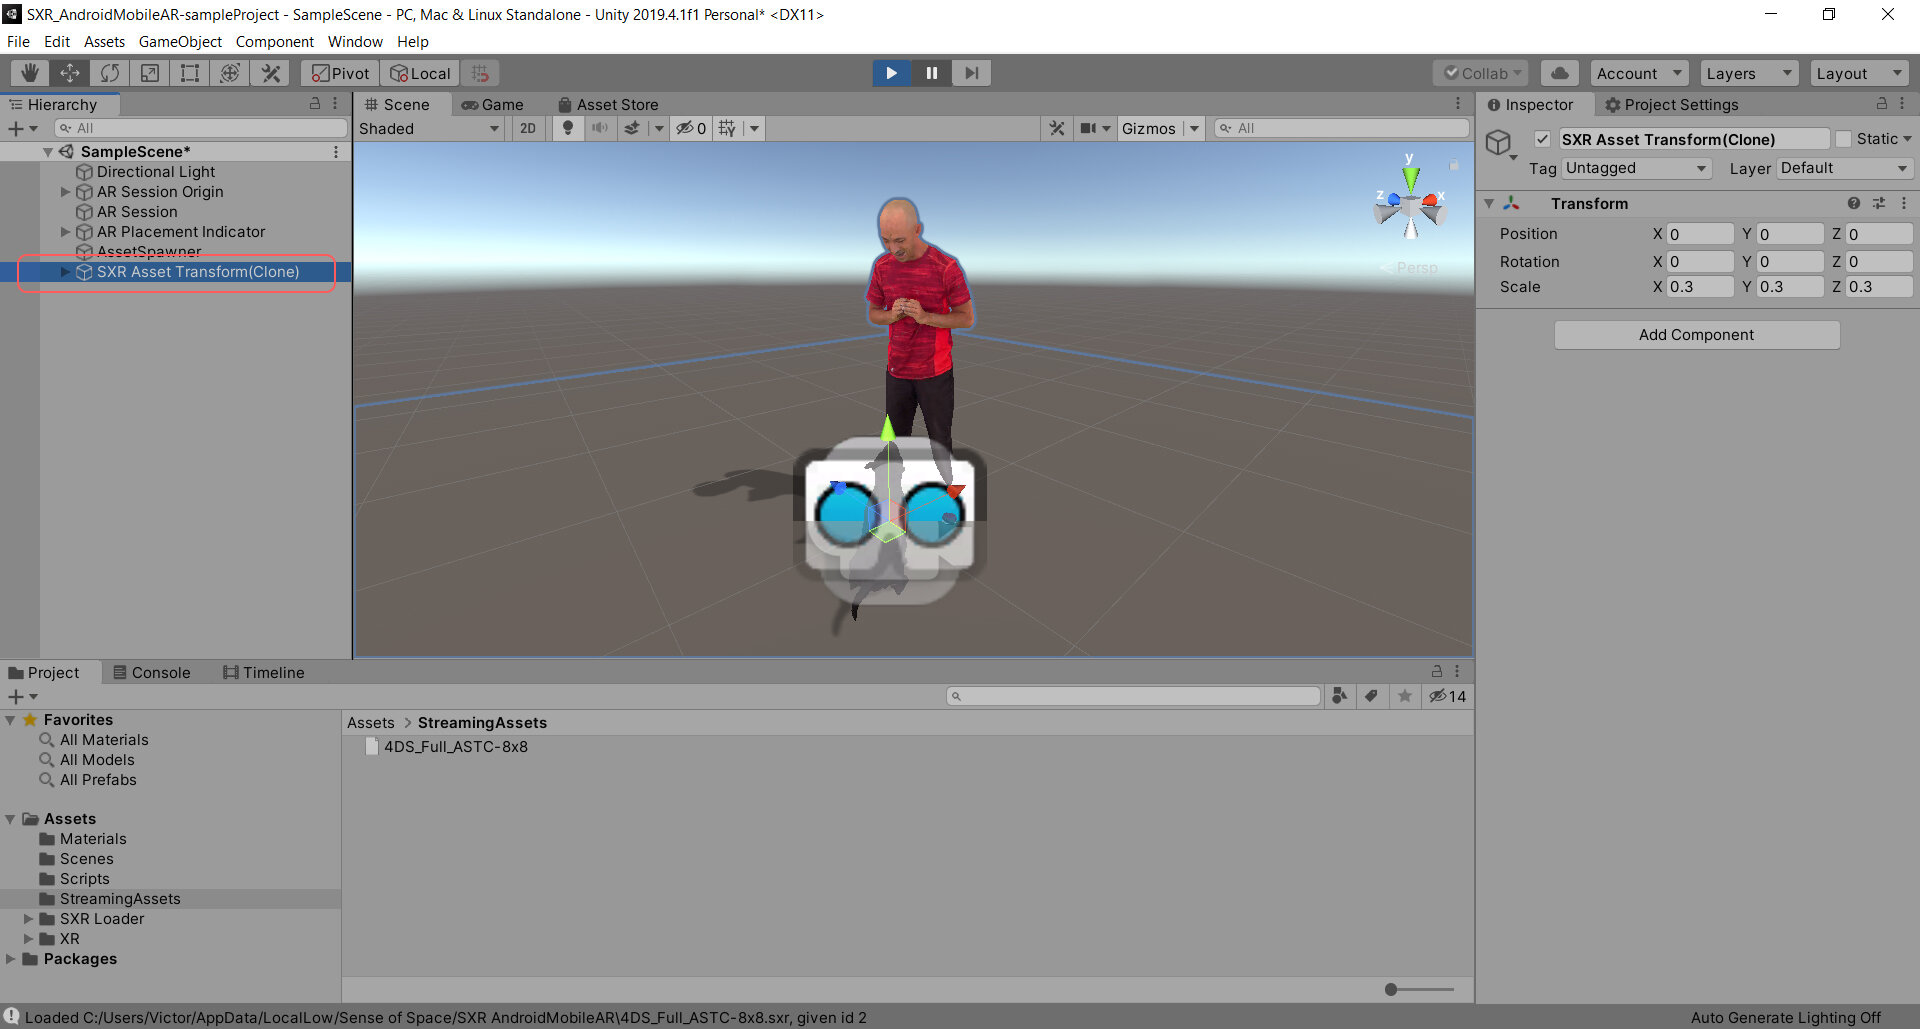Switch to Project Settings tab

1671,104
